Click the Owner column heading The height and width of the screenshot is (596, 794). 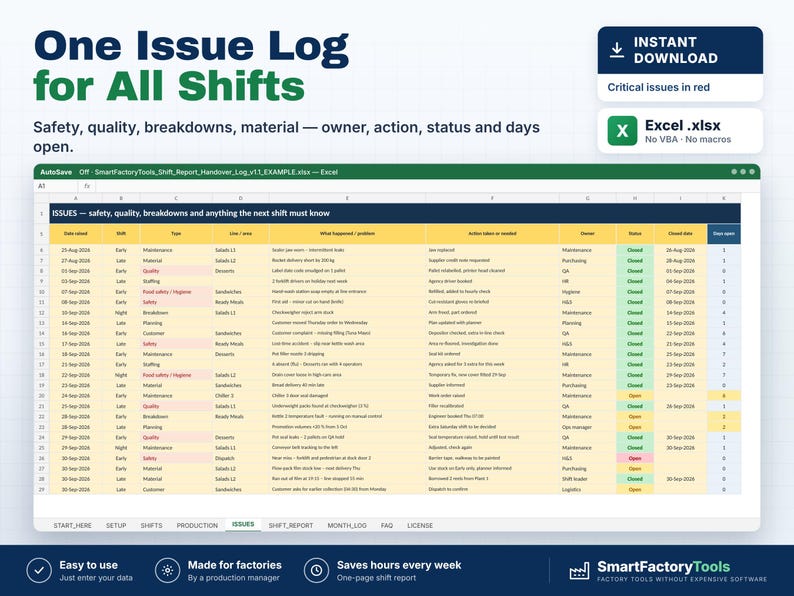[x=587, y=234]
